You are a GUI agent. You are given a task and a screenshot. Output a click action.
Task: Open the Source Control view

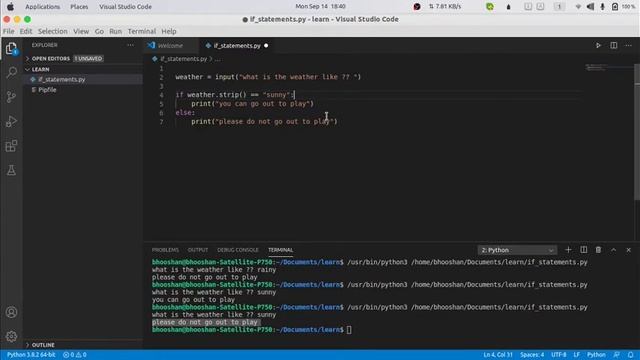pos(11,97)
